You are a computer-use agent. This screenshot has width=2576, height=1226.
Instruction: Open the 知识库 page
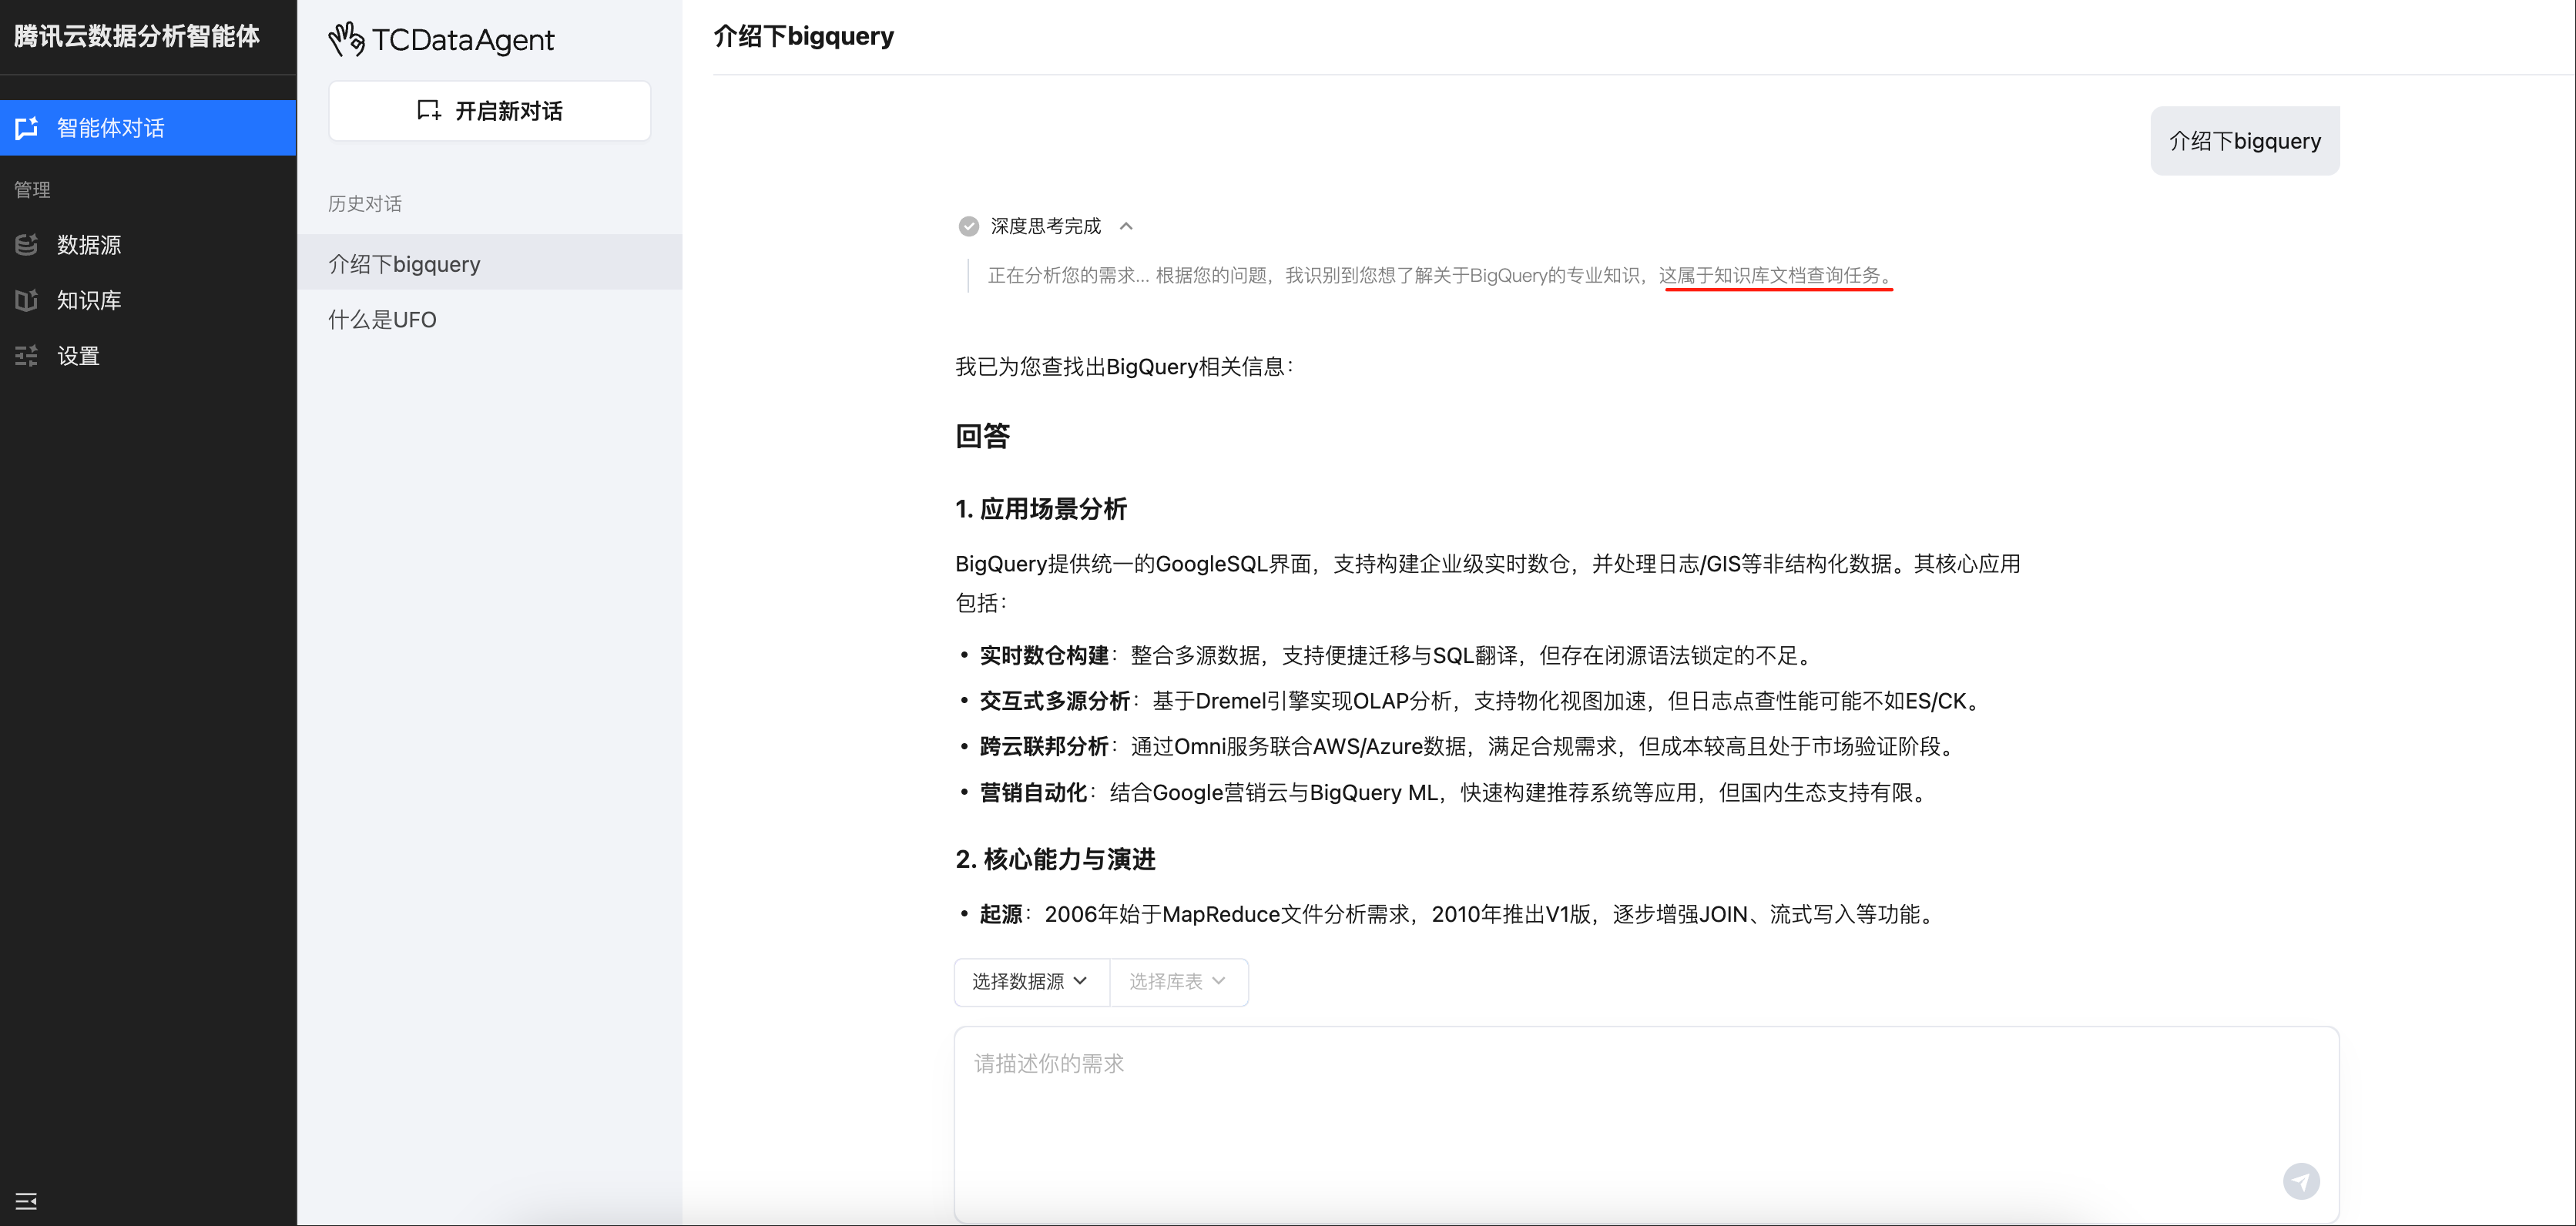coord(148,300)
